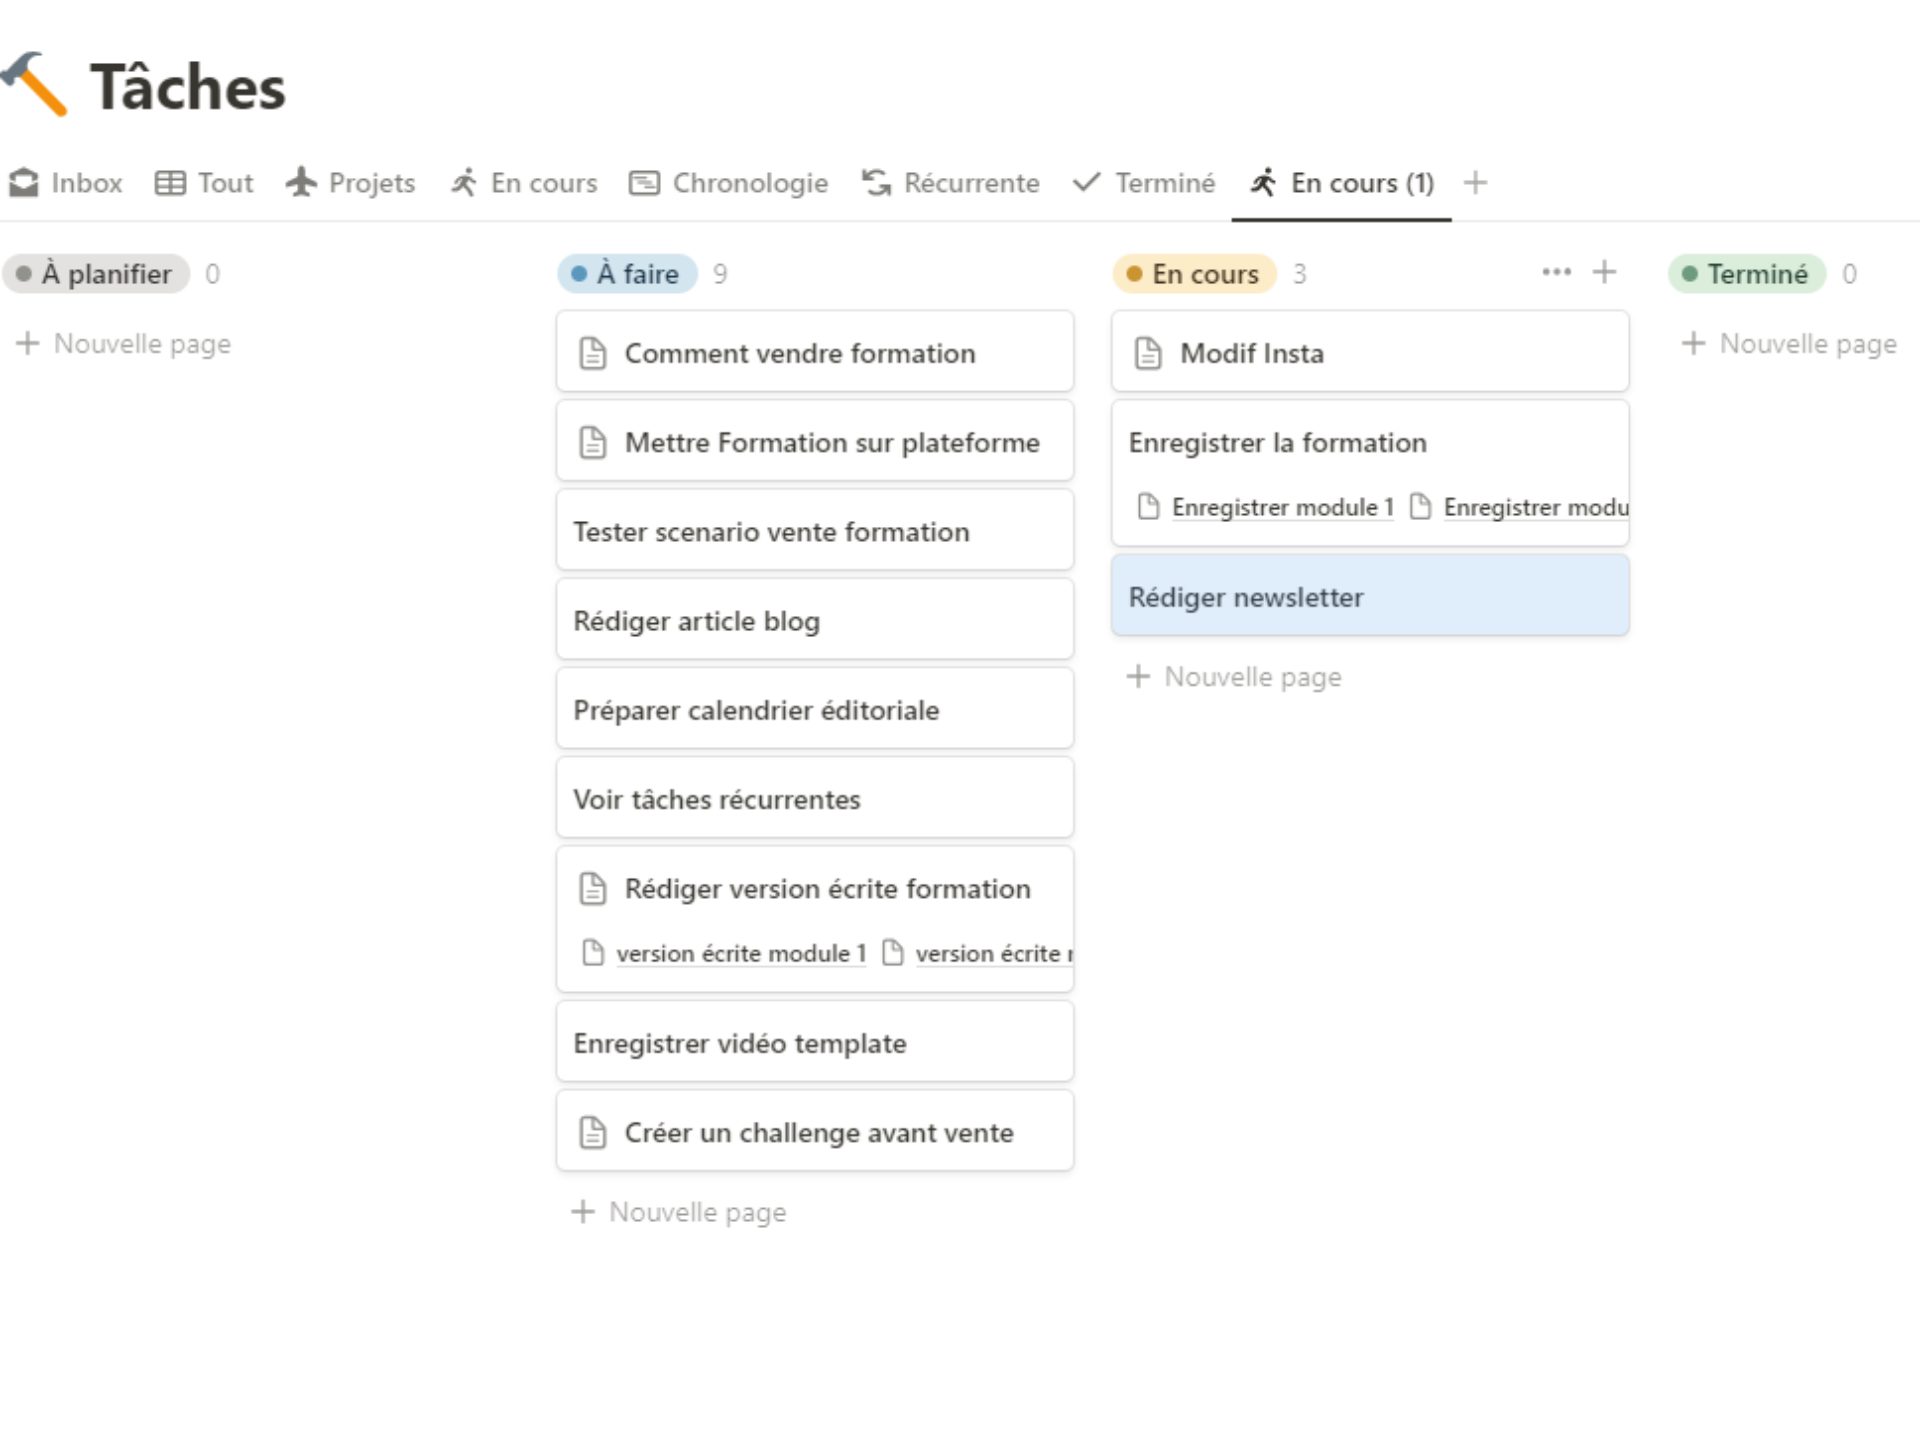Viewport: 1920px width, 1440px height.
Task: Select the table icon of the Tout view
Action: pyautogui.click(x=170, y=182)
